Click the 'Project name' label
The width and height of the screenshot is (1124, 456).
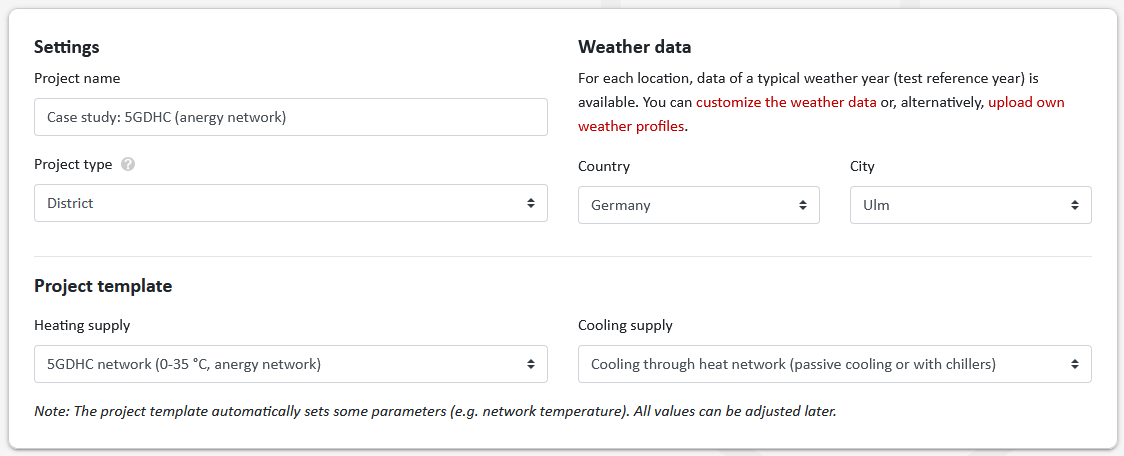[x=77, y=78]
